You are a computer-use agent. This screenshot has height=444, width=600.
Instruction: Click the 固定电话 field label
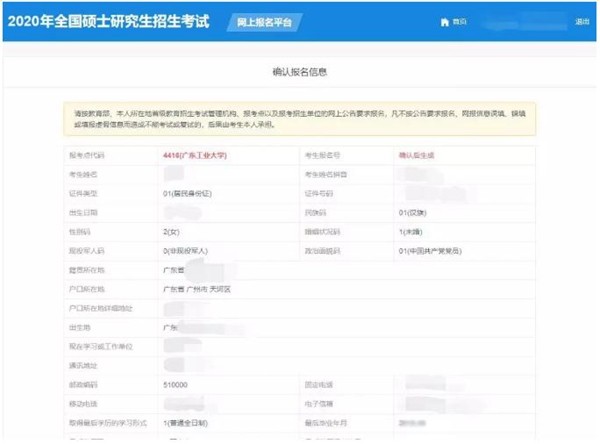point(319,385)
